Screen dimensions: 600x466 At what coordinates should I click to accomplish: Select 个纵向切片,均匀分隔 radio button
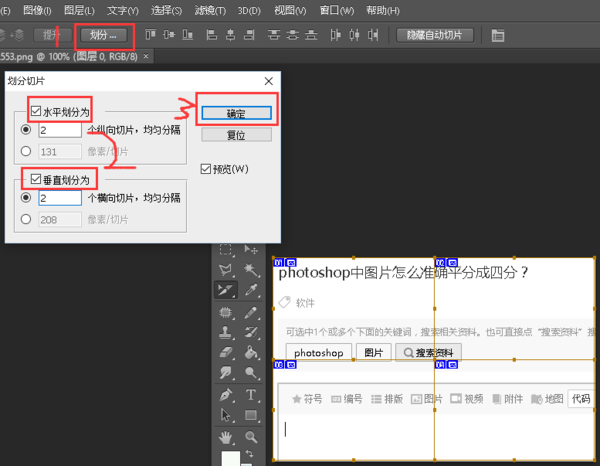click(x=26, y=130)
